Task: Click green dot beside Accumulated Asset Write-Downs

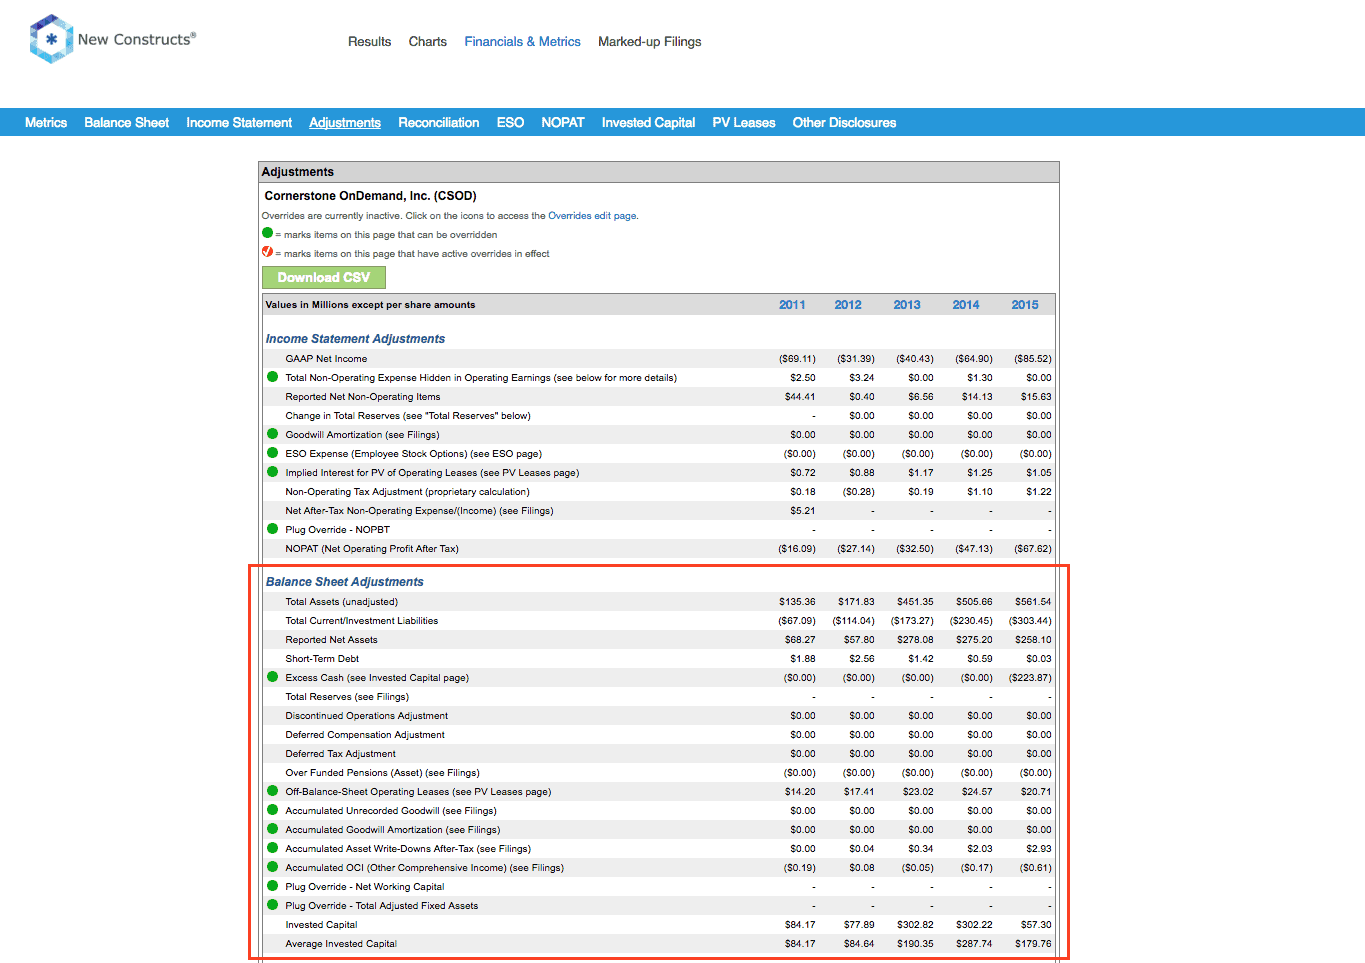Action: pos(272,848)
